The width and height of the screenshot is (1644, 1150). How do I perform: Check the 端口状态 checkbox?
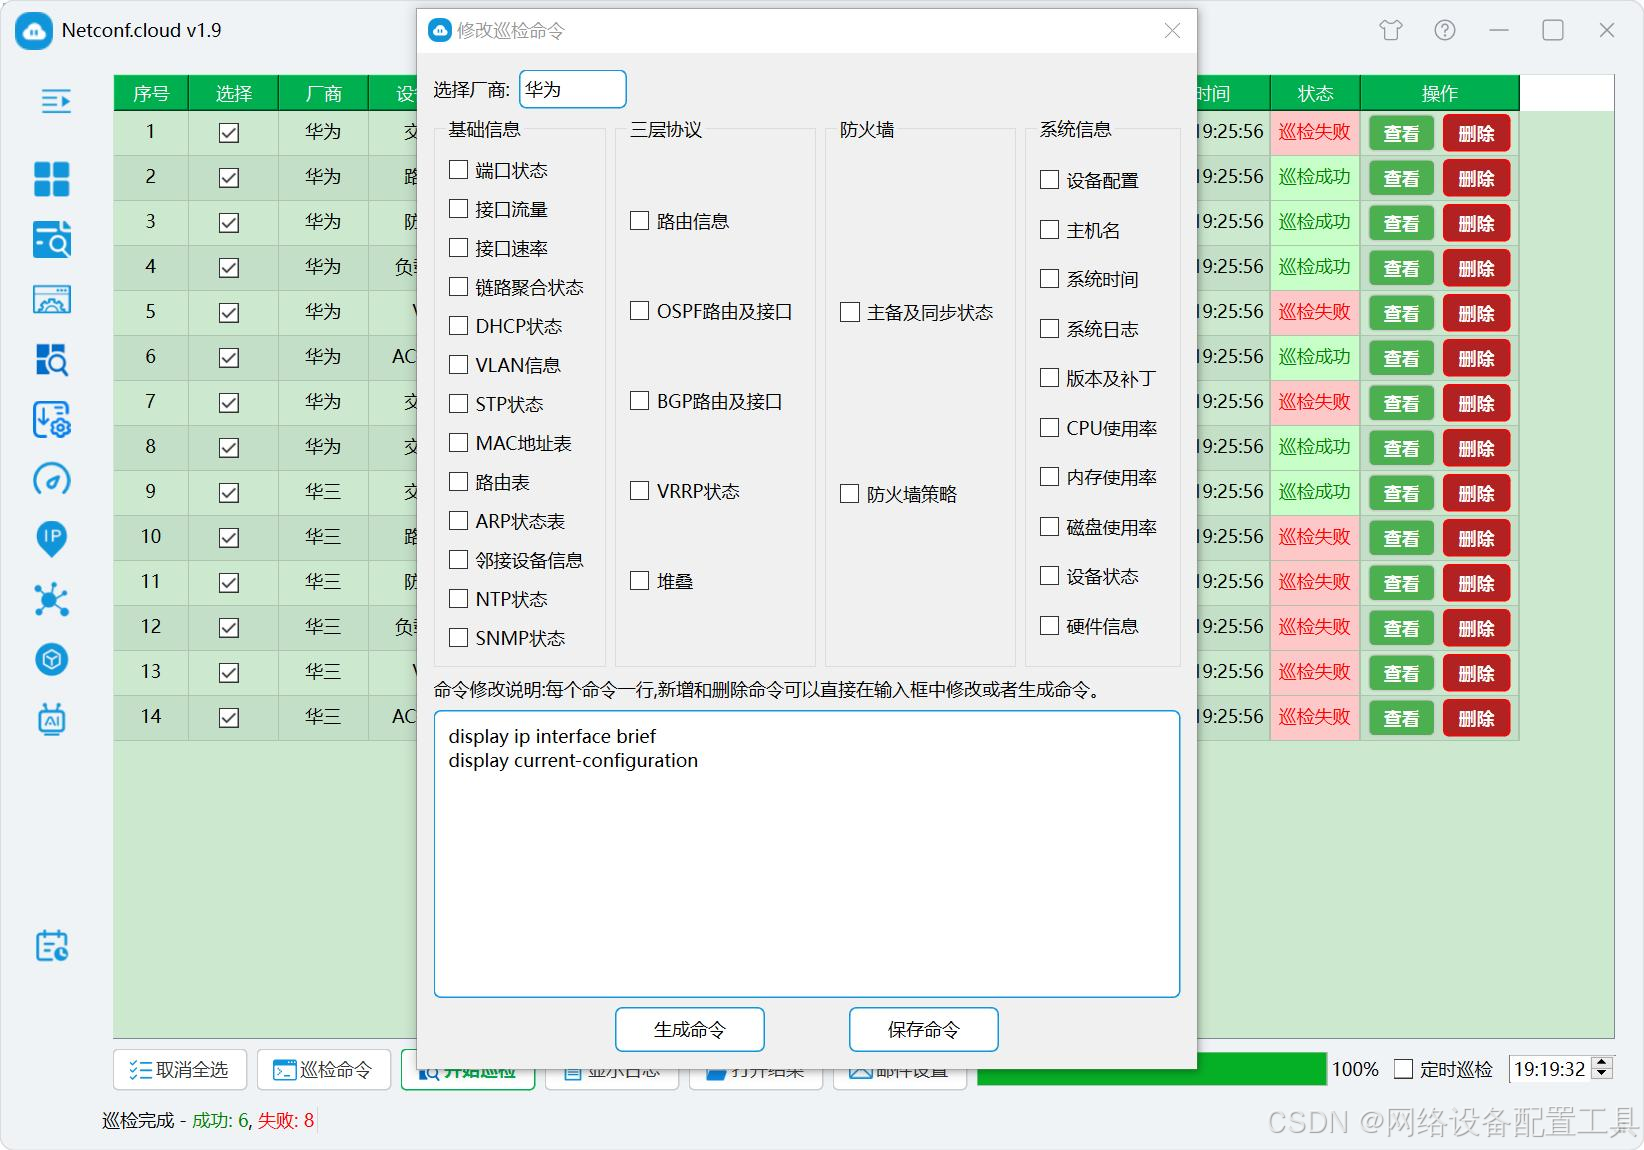(x=459, y=170)
